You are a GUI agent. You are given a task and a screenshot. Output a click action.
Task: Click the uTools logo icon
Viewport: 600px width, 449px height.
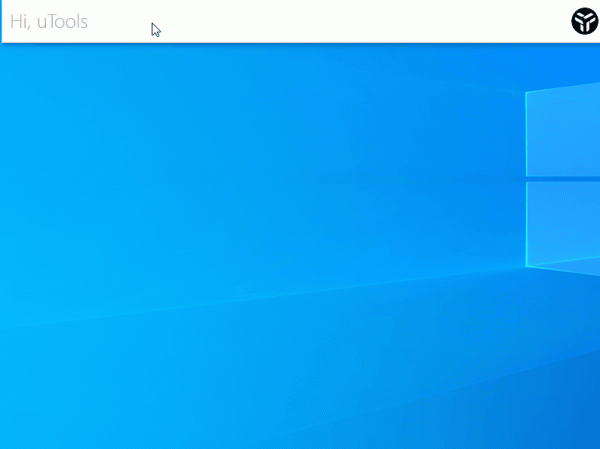[585, 21]
